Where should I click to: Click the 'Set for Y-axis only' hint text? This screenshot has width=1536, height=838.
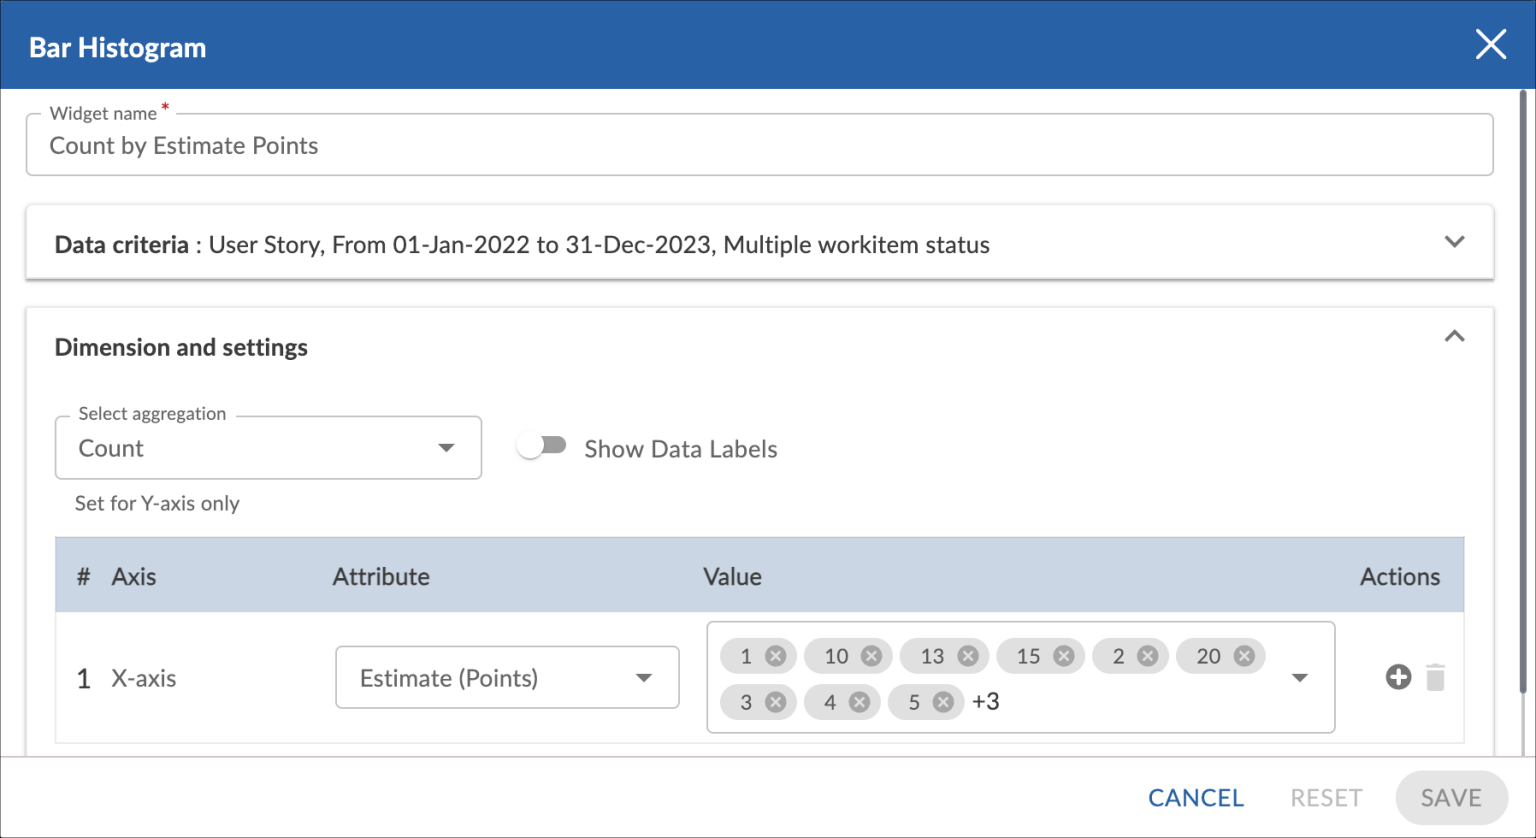157,503
